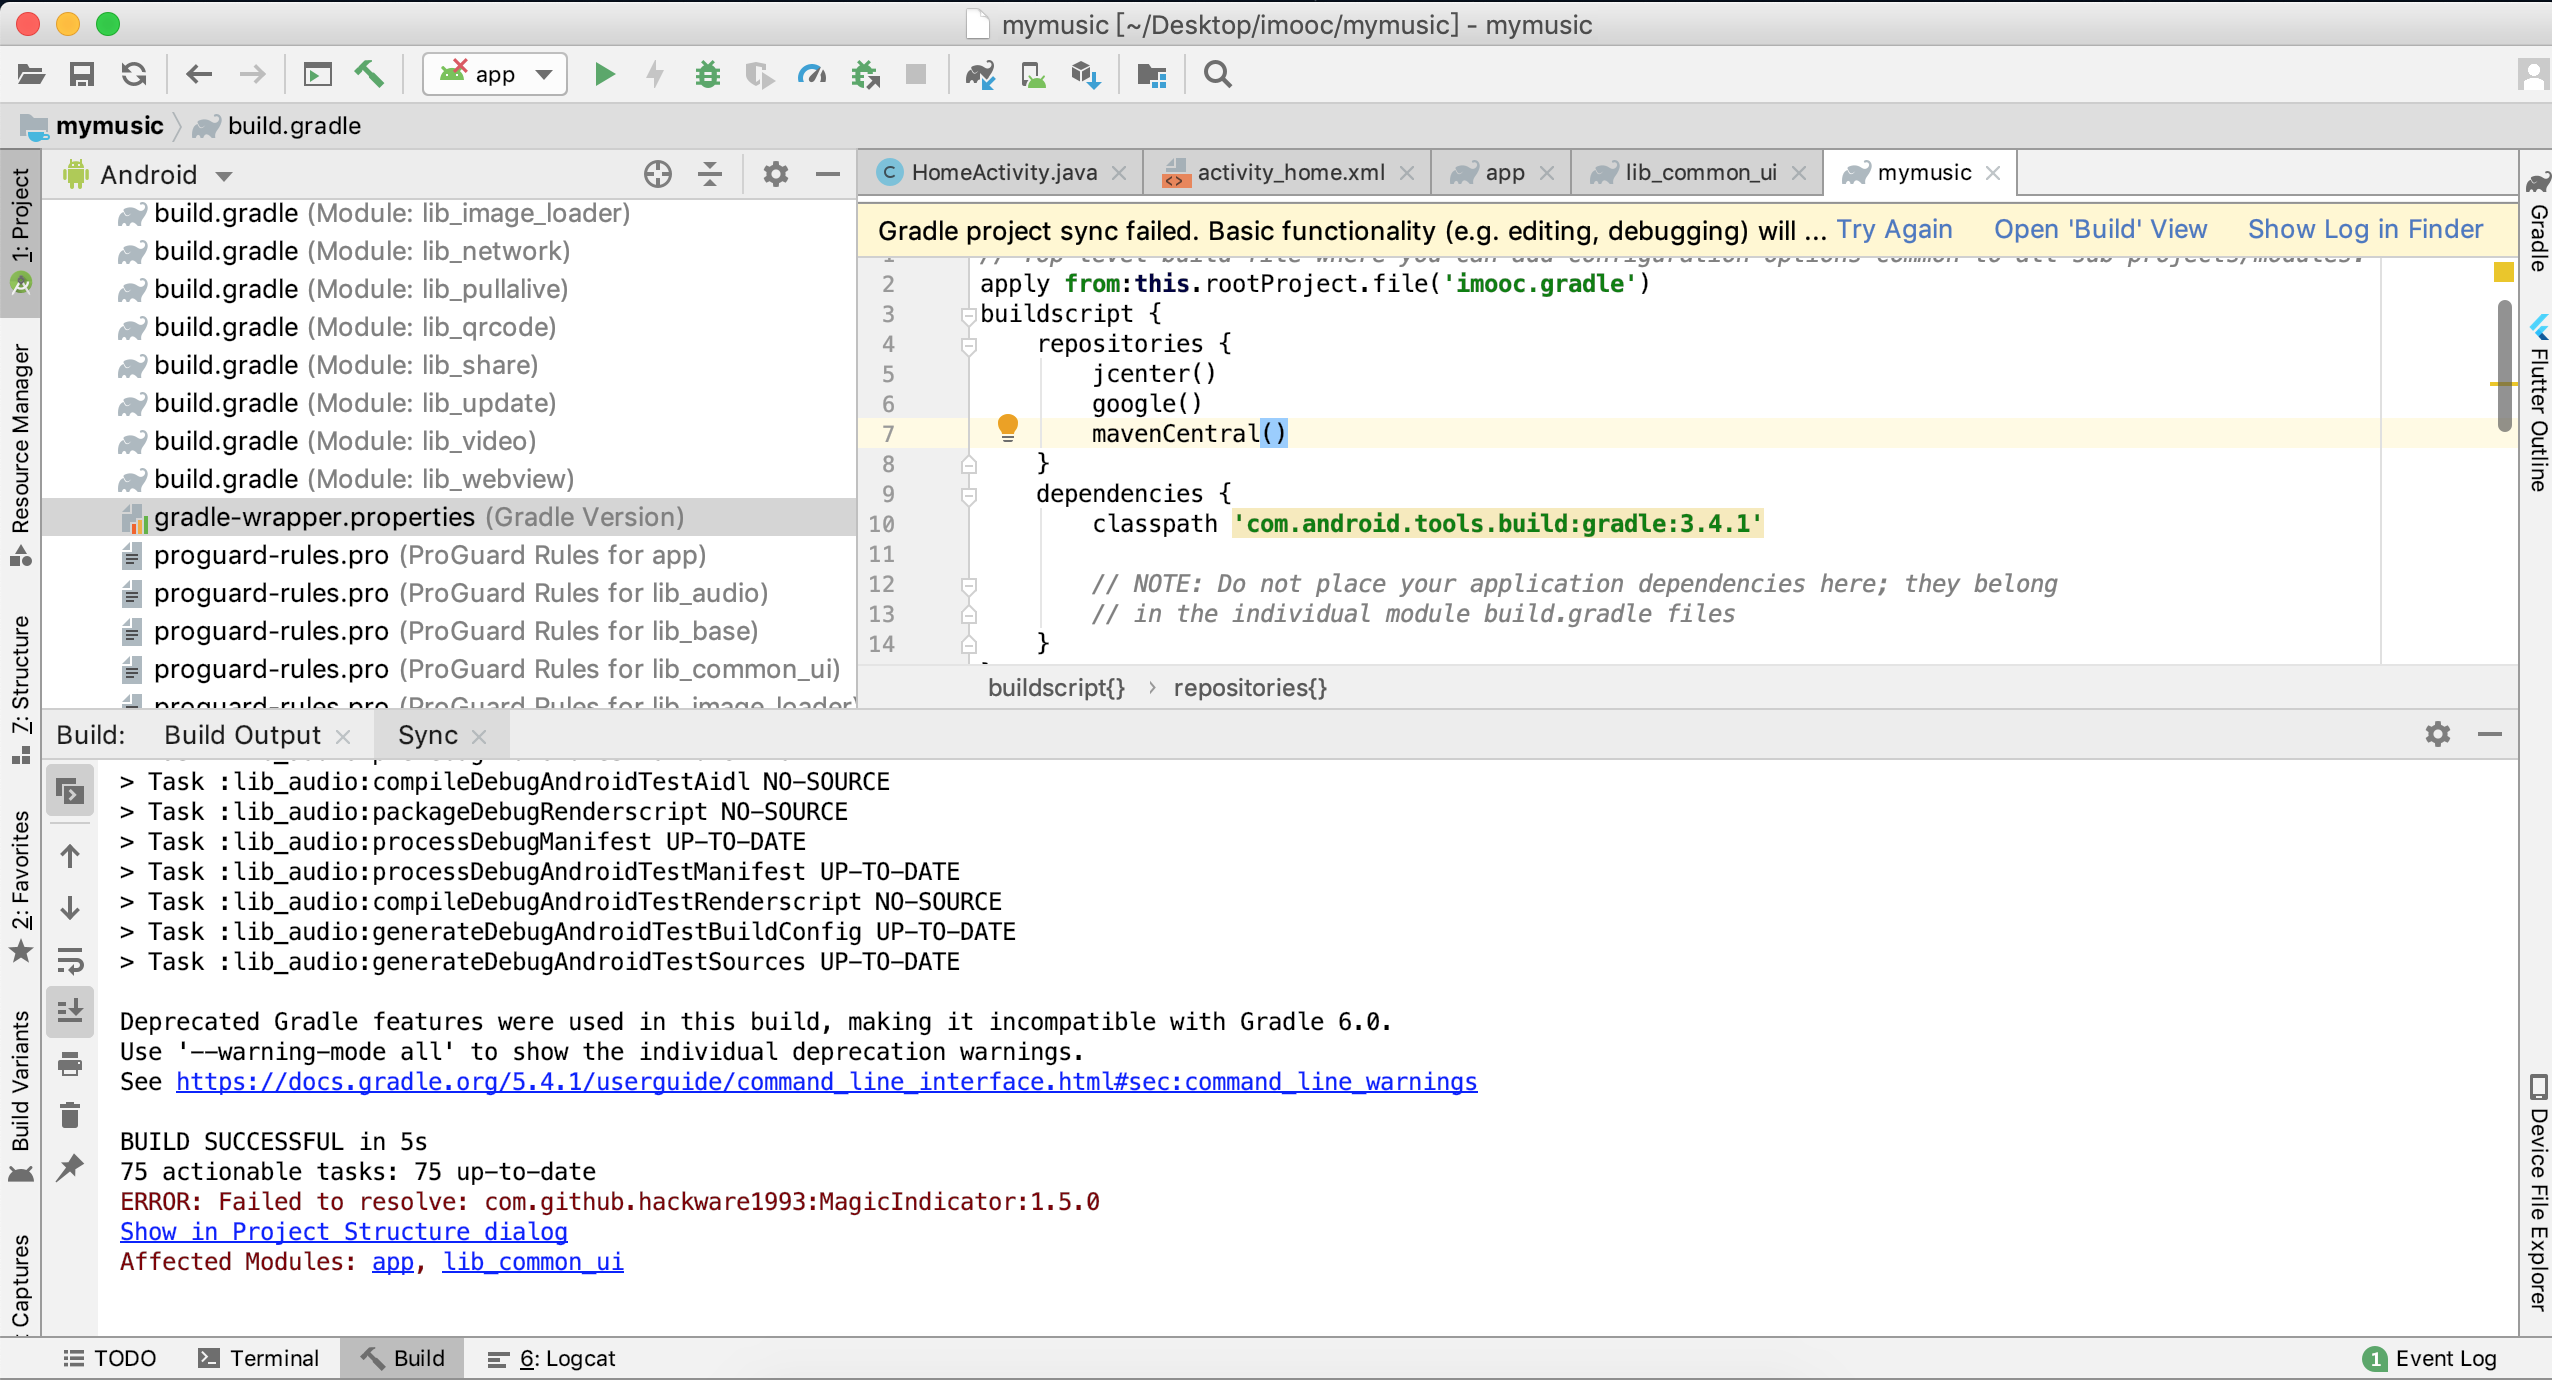Open Event Log in status bar
This screenshot has height=1380, width=2552.
pyautogui.click(x=2430, y=1358)
